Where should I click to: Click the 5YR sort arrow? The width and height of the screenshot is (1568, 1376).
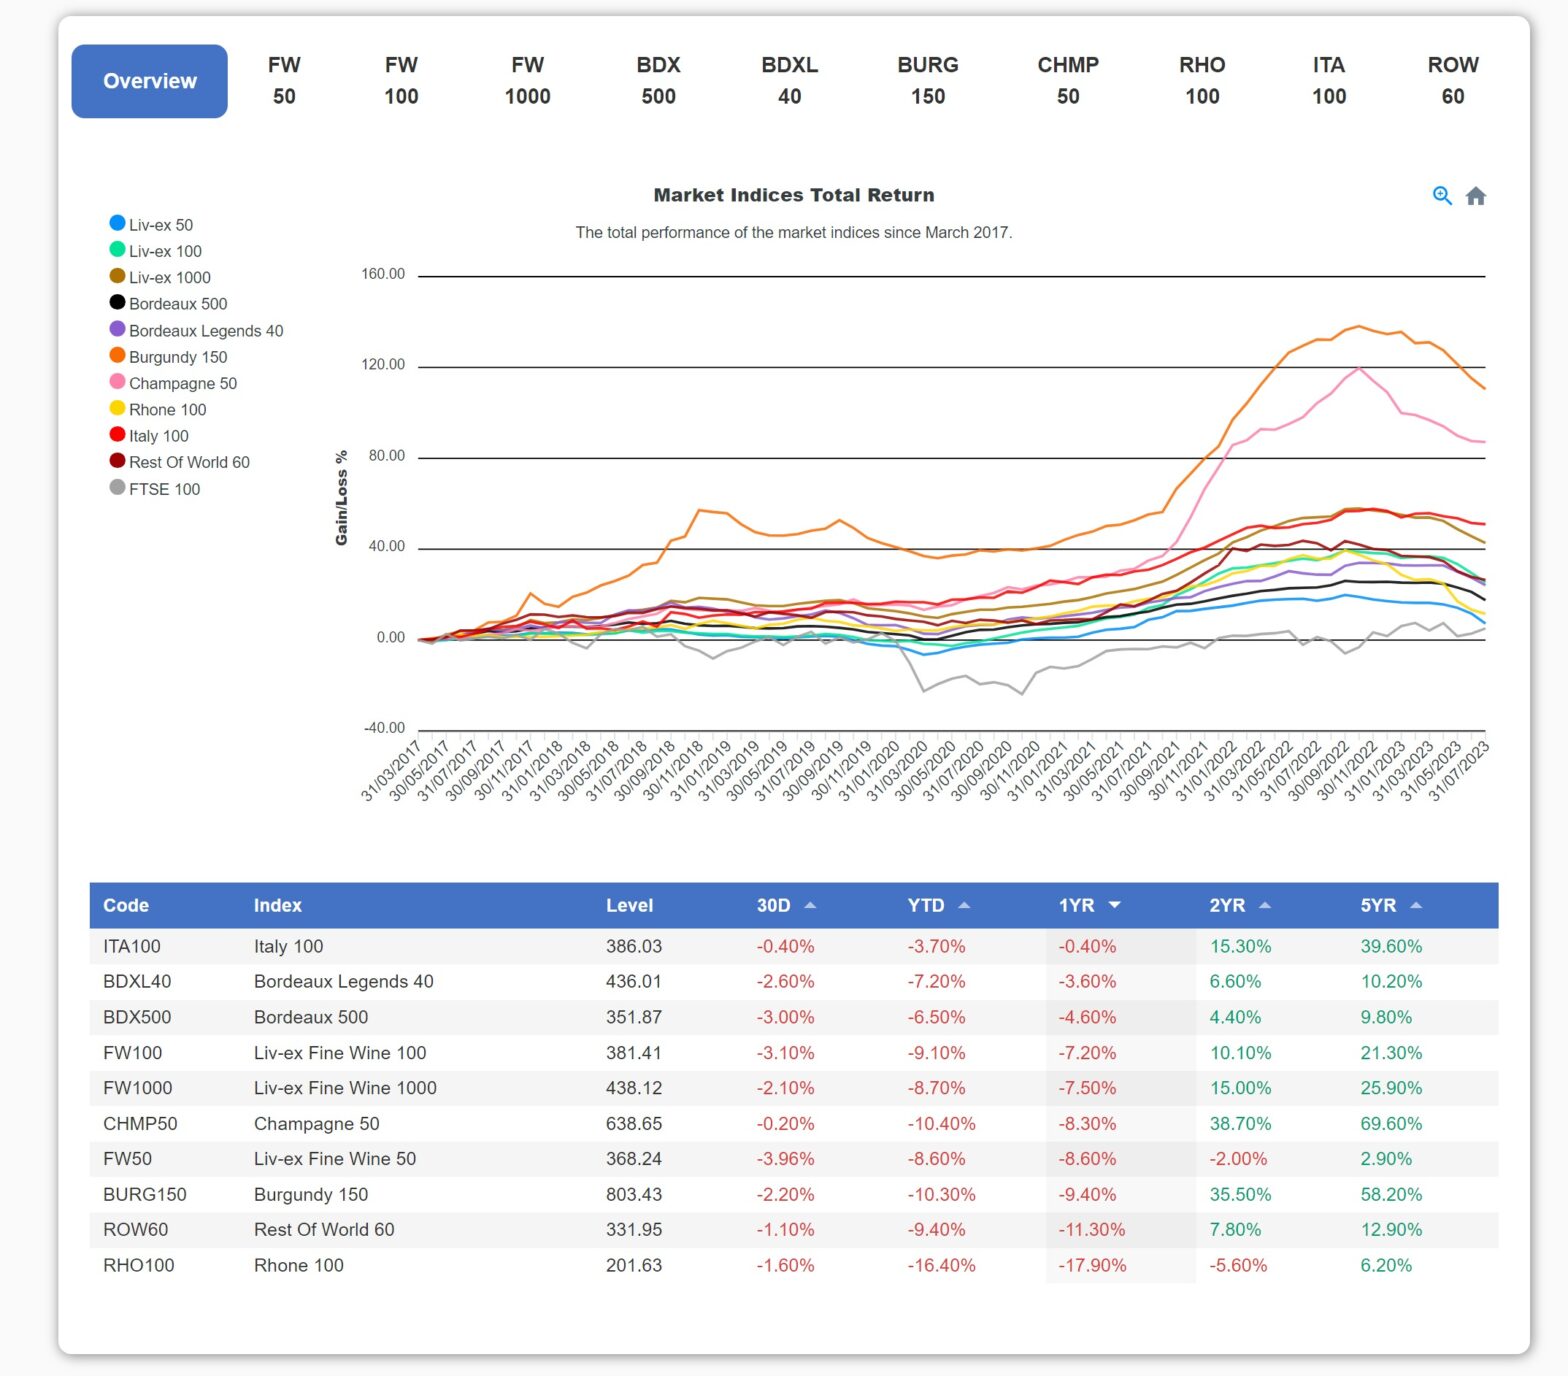tap(1416, 906)
